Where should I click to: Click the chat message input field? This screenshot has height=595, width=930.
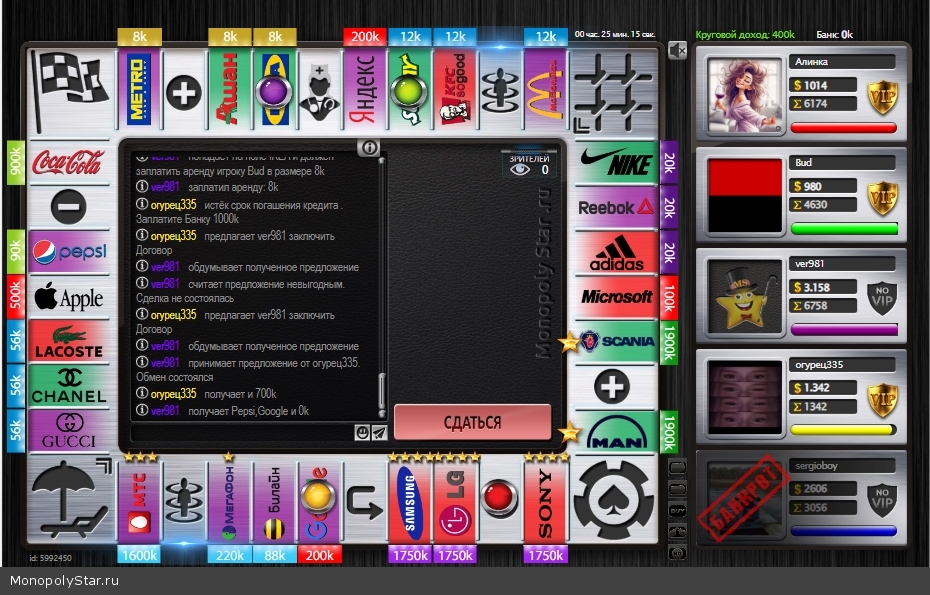coord(242,432)
